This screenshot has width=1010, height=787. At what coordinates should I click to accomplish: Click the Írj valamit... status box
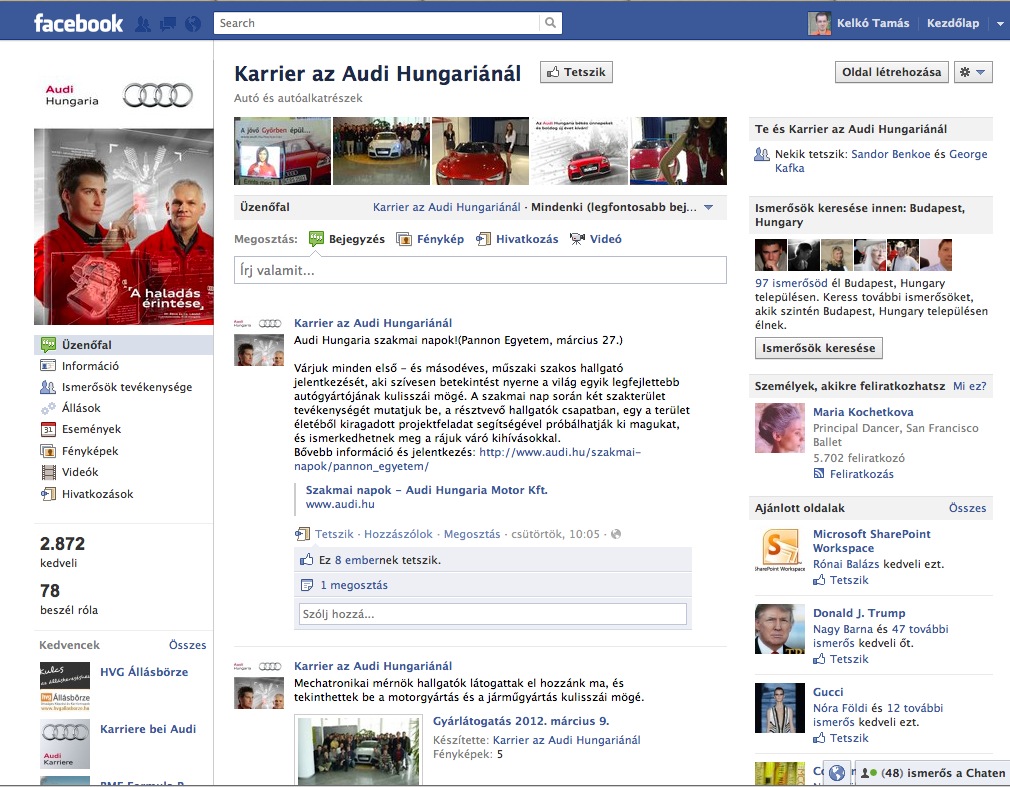click(480, 270)
